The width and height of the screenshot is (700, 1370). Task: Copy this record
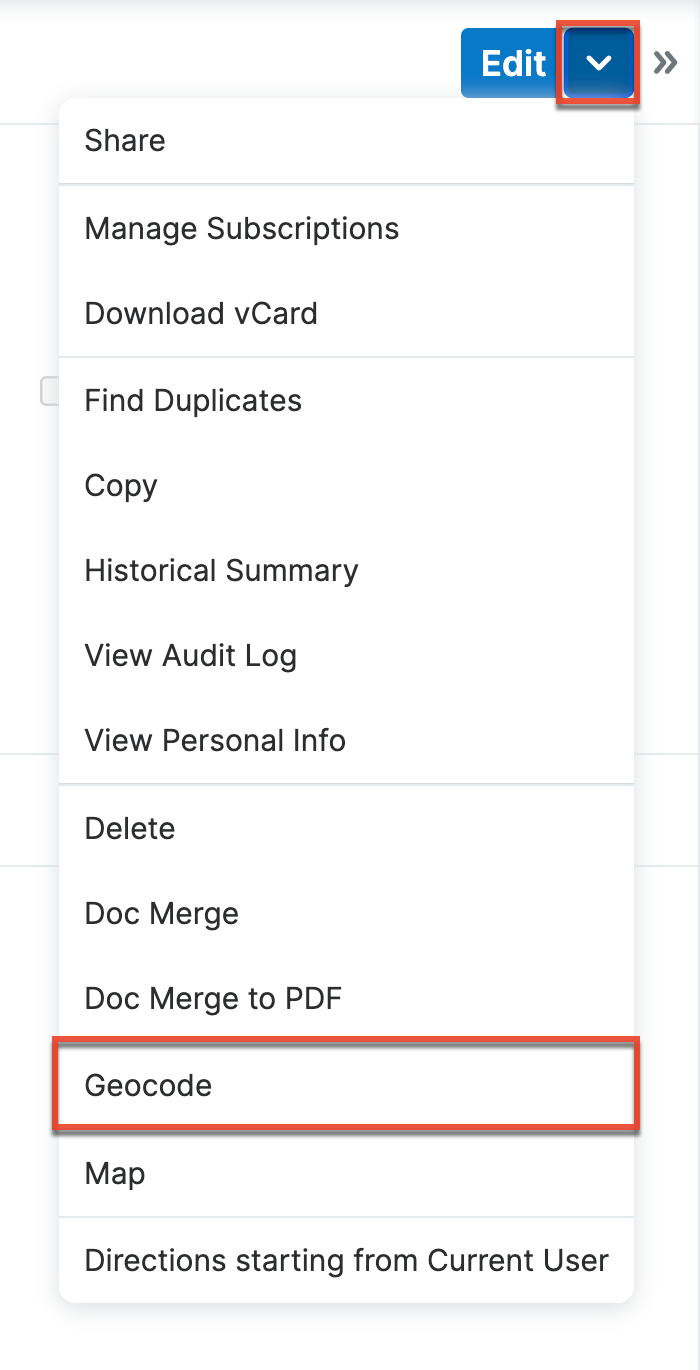click(x=120, y=485)
